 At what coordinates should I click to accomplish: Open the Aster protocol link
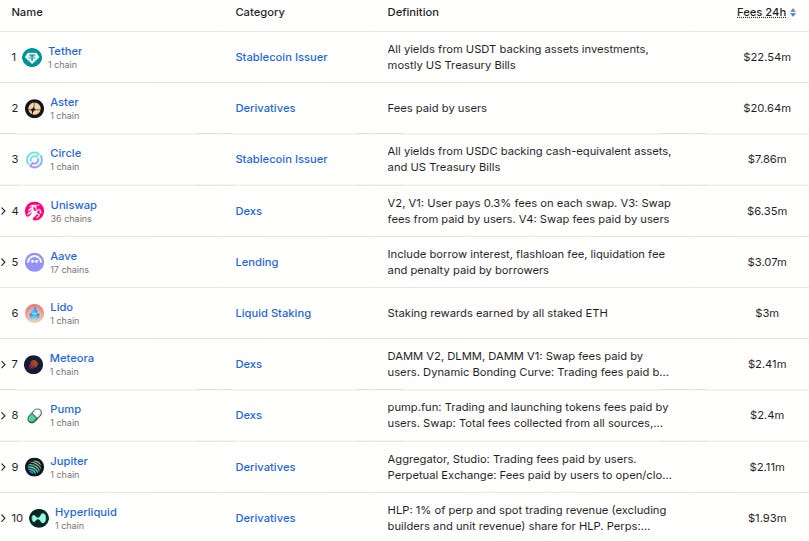point(64,102)
